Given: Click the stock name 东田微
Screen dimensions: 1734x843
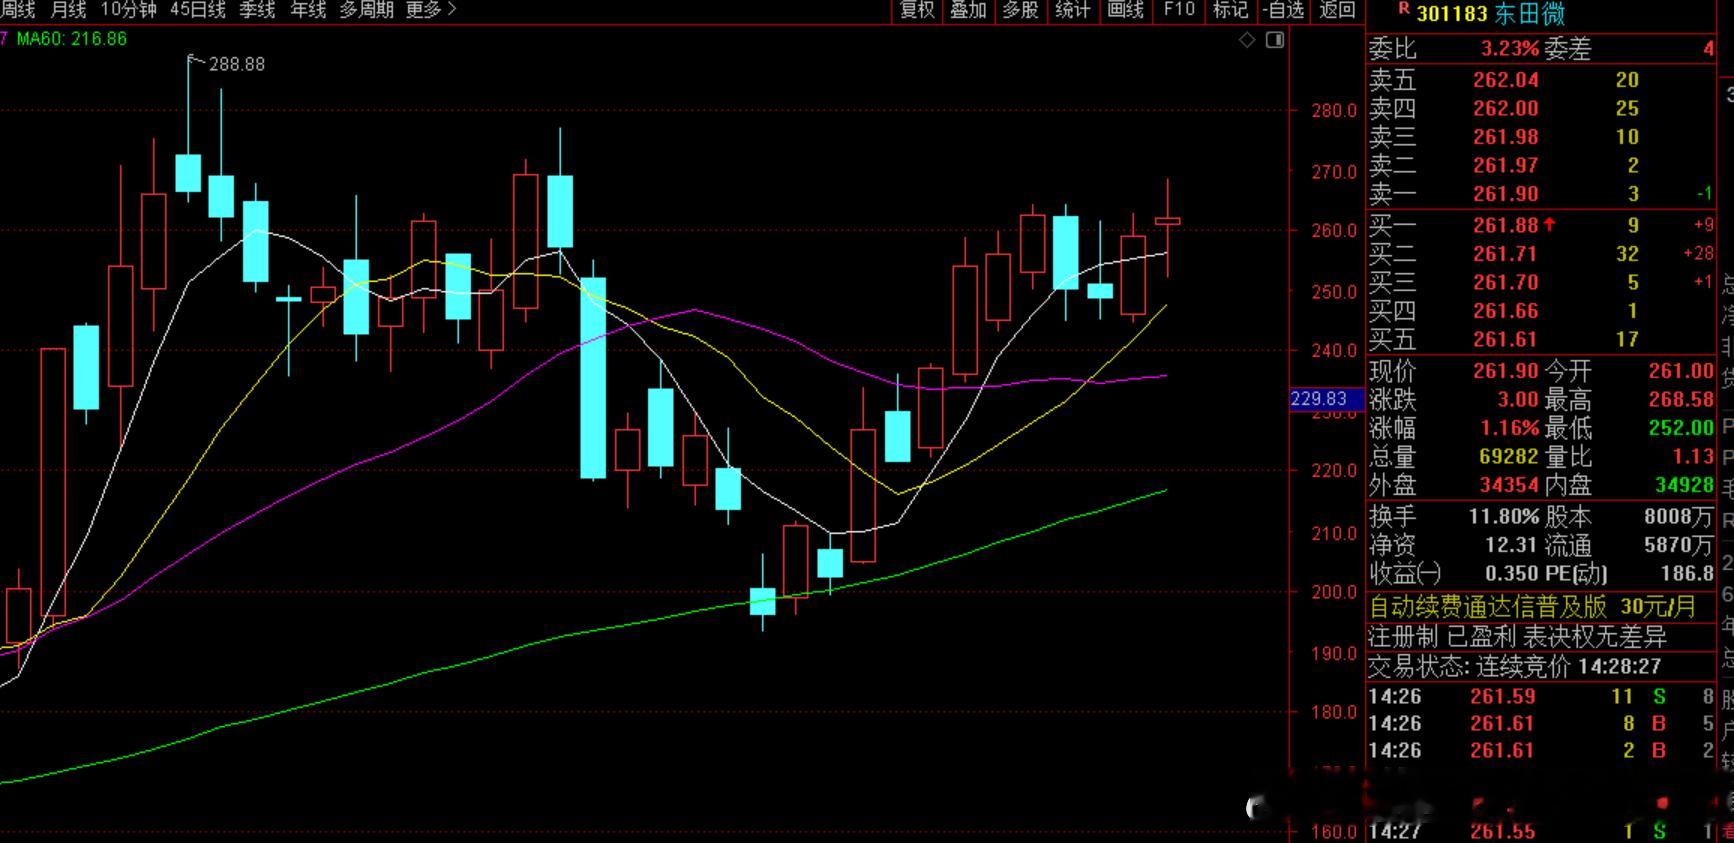Looking at the screenshot, I should tap(1529, 14).
